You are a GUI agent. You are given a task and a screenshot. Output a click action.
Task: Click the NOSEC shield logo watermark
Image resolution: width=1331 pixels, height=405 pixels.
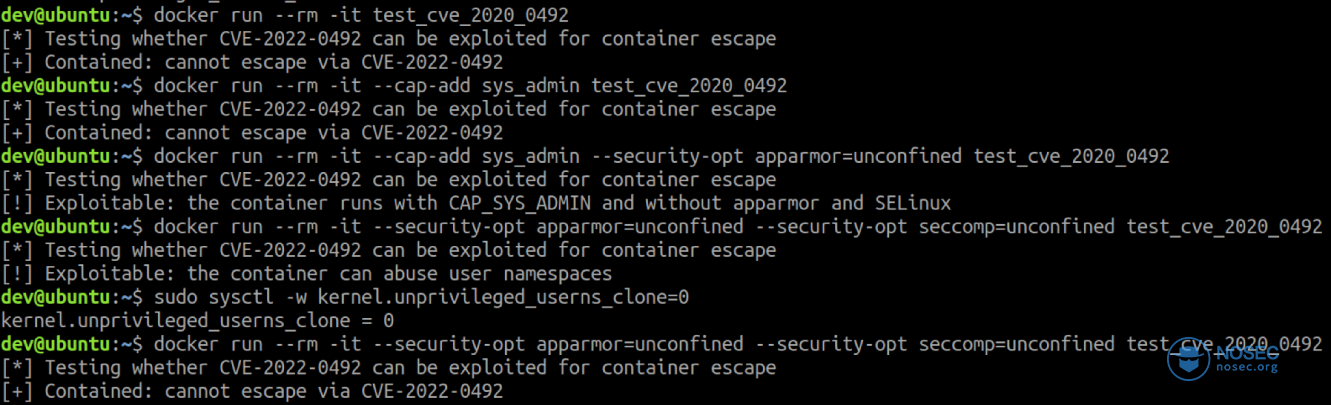pyautogui.click(x=1189, y=358)
